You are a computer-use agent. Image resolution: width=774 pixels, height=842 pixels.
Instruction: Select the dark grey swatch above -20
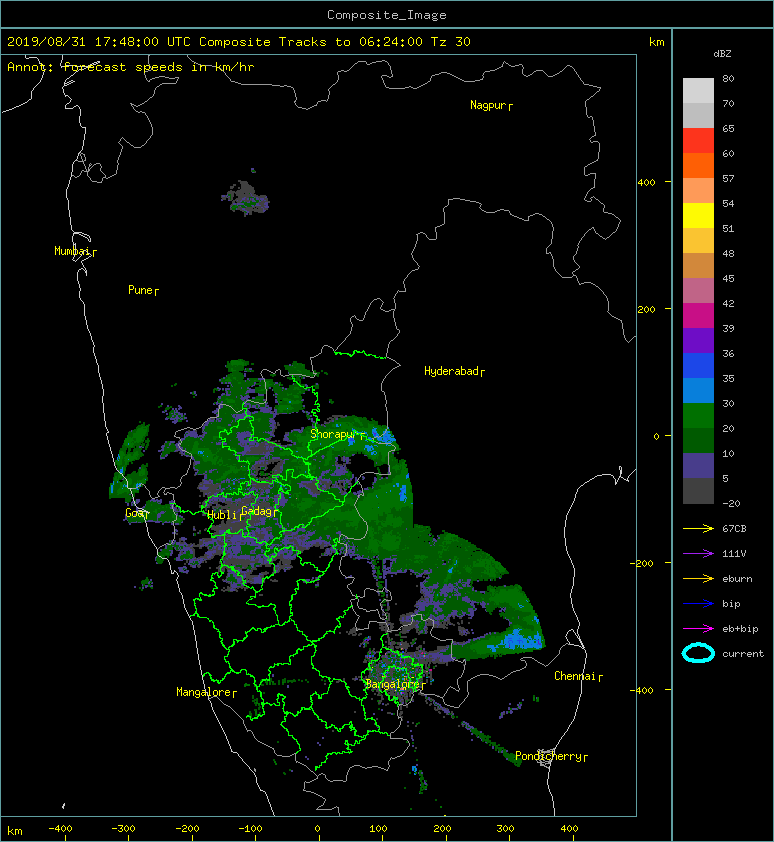coord(698,491)
